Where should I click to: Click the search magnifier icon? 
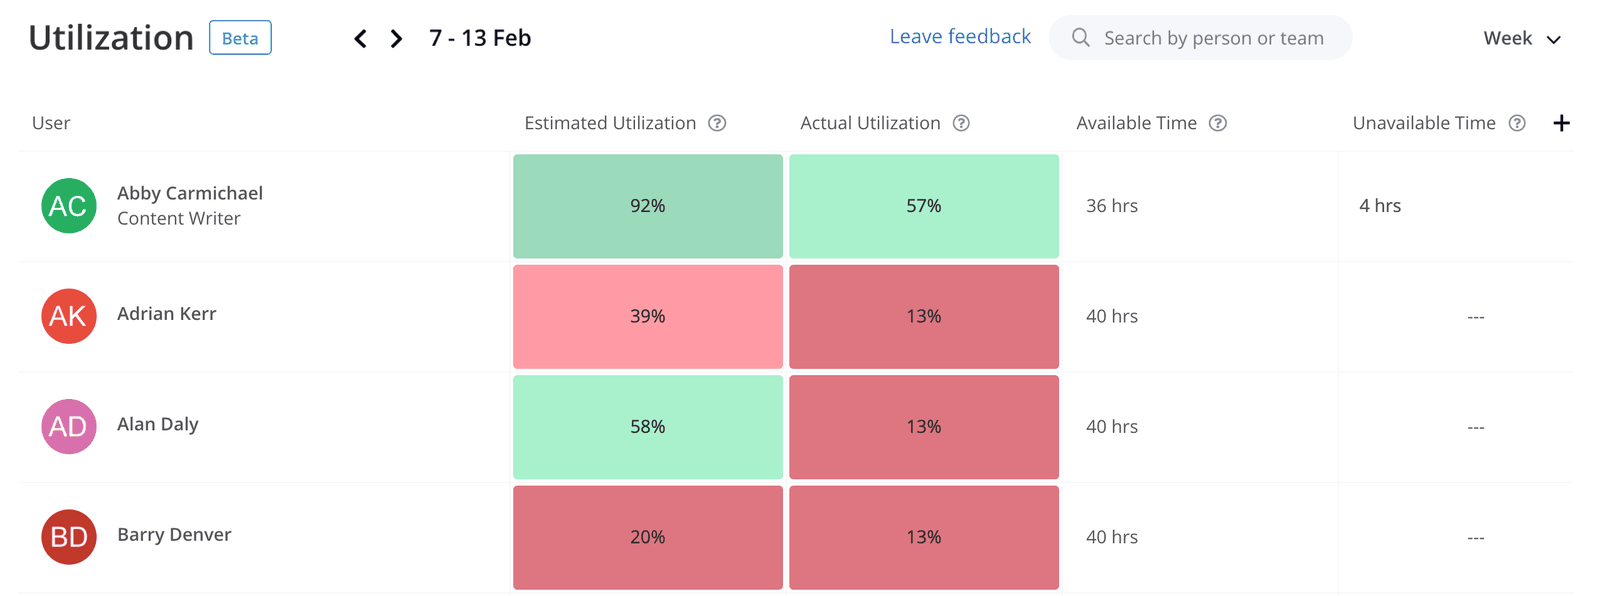1080,38
